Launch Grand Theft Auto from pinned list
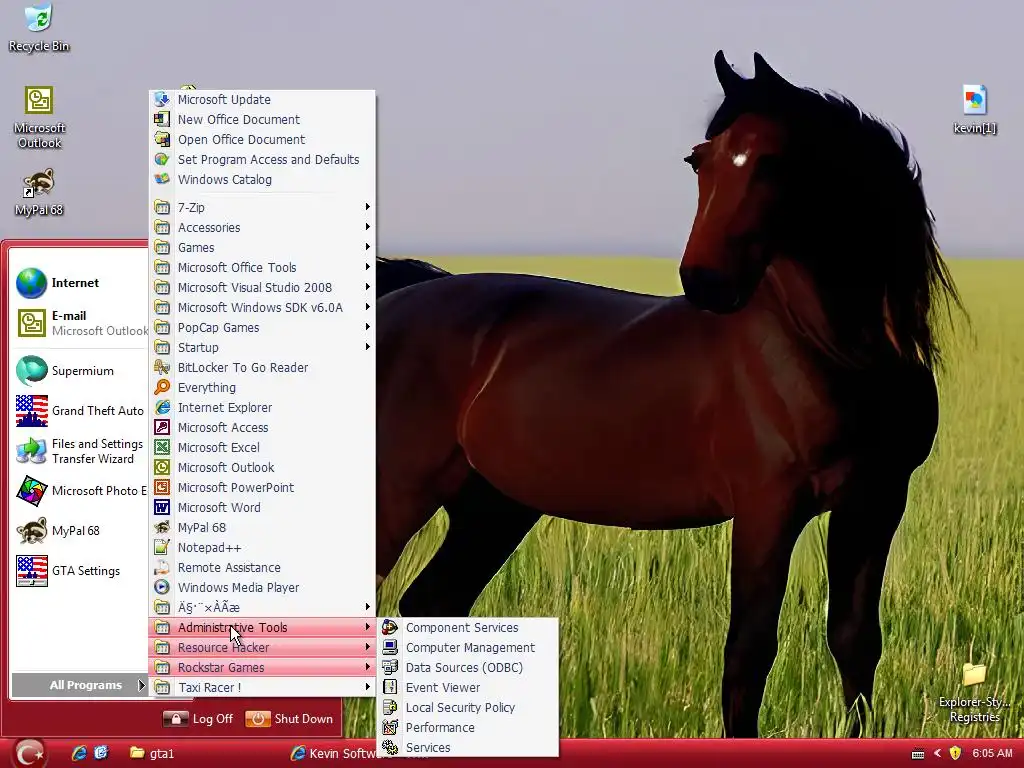Screen dimensions: 1024x768 click(78, 411)
